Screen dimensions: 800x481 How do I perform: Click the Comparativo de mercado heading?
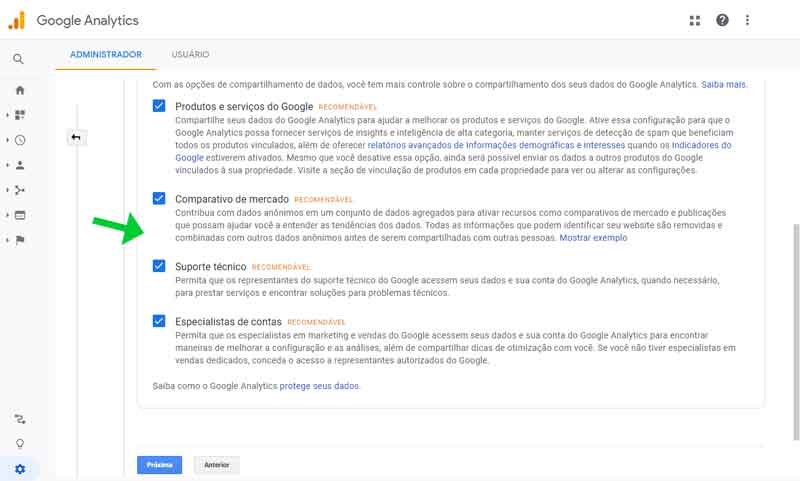[x=232, y=199]
